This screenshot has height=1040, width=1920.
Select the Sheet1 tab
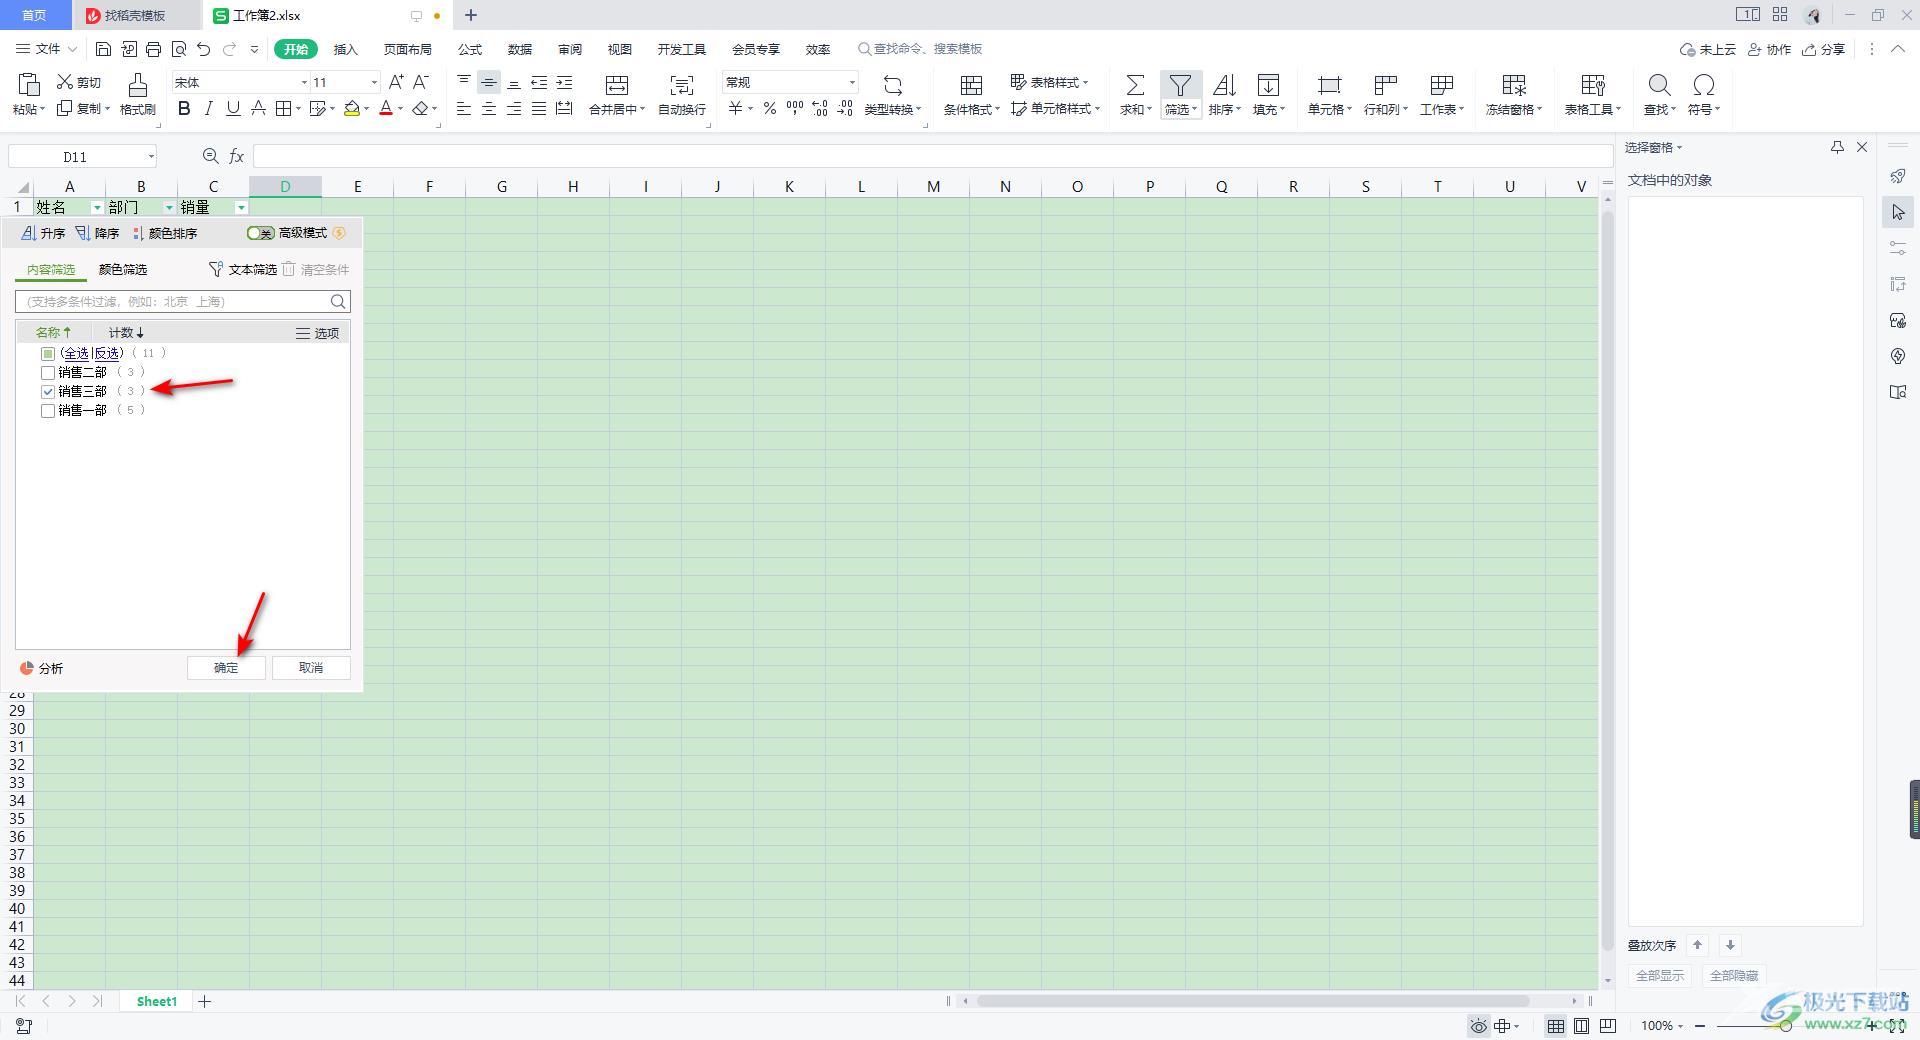click(157, 1001)
